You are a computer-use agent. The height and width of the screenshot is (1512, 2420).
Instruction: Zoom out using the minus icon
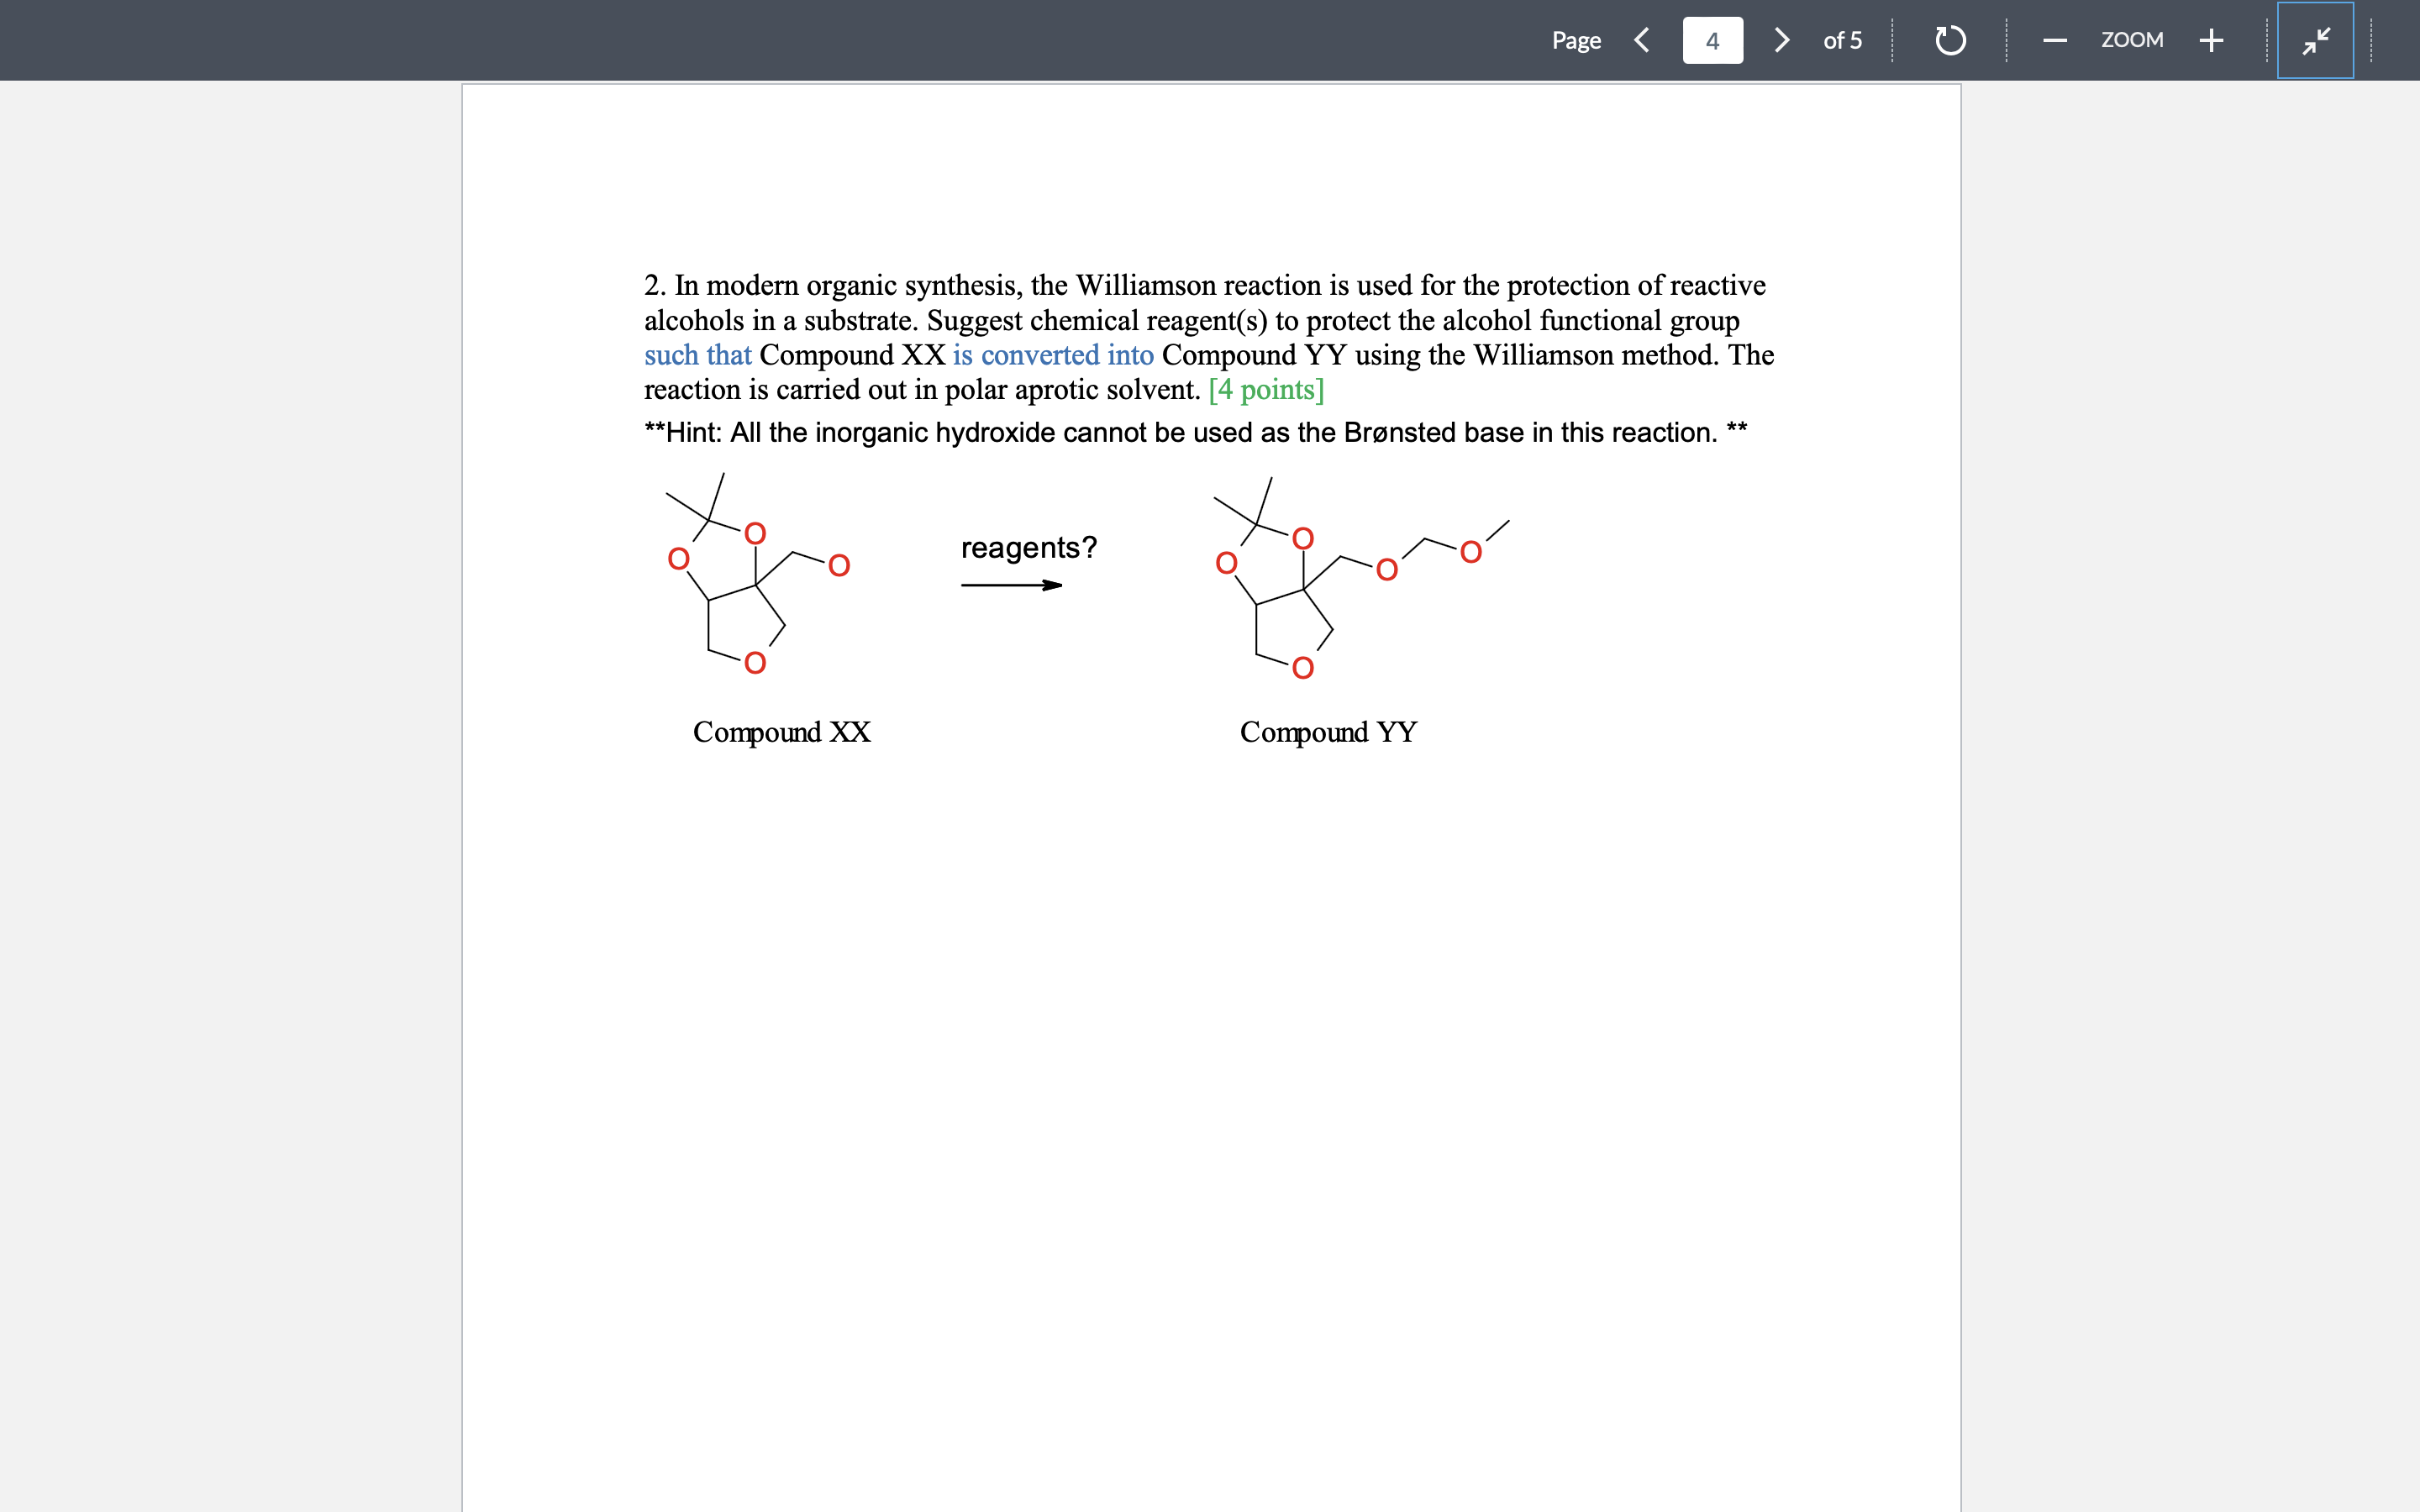coord(2055,40)
